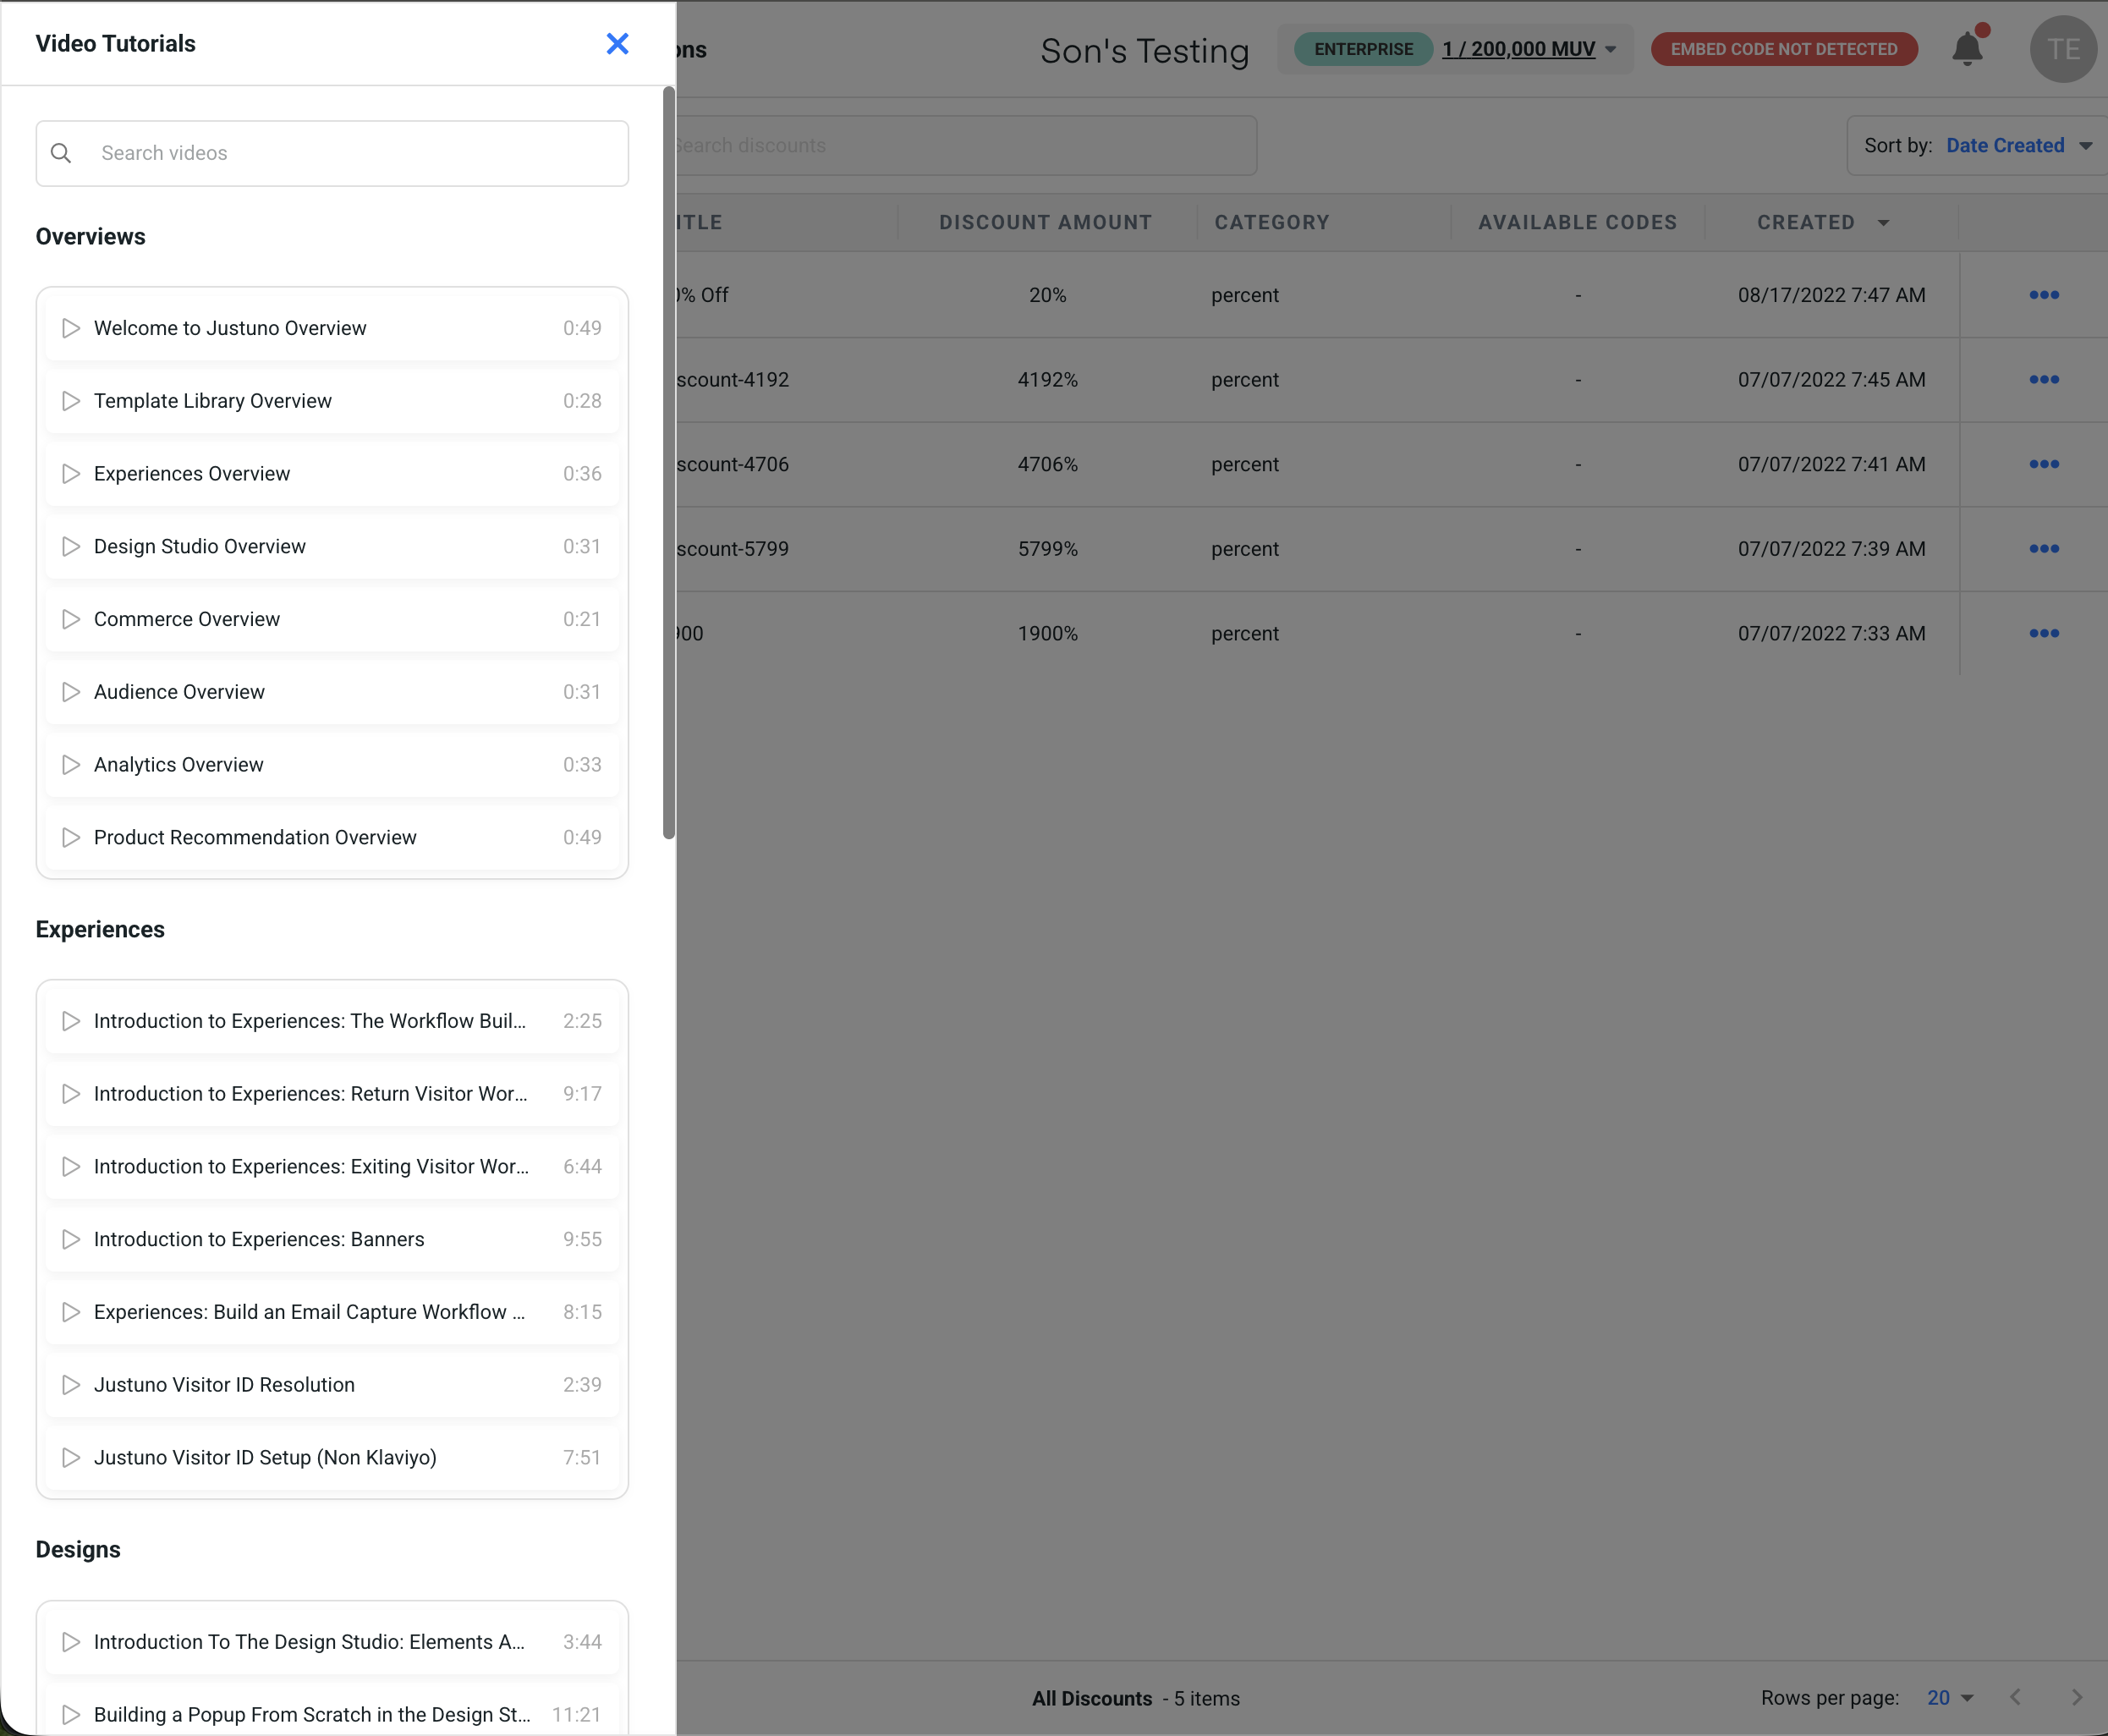Open actions menu for the 1900% row
The image size is (2108, 1736).
coord(2044,633)
